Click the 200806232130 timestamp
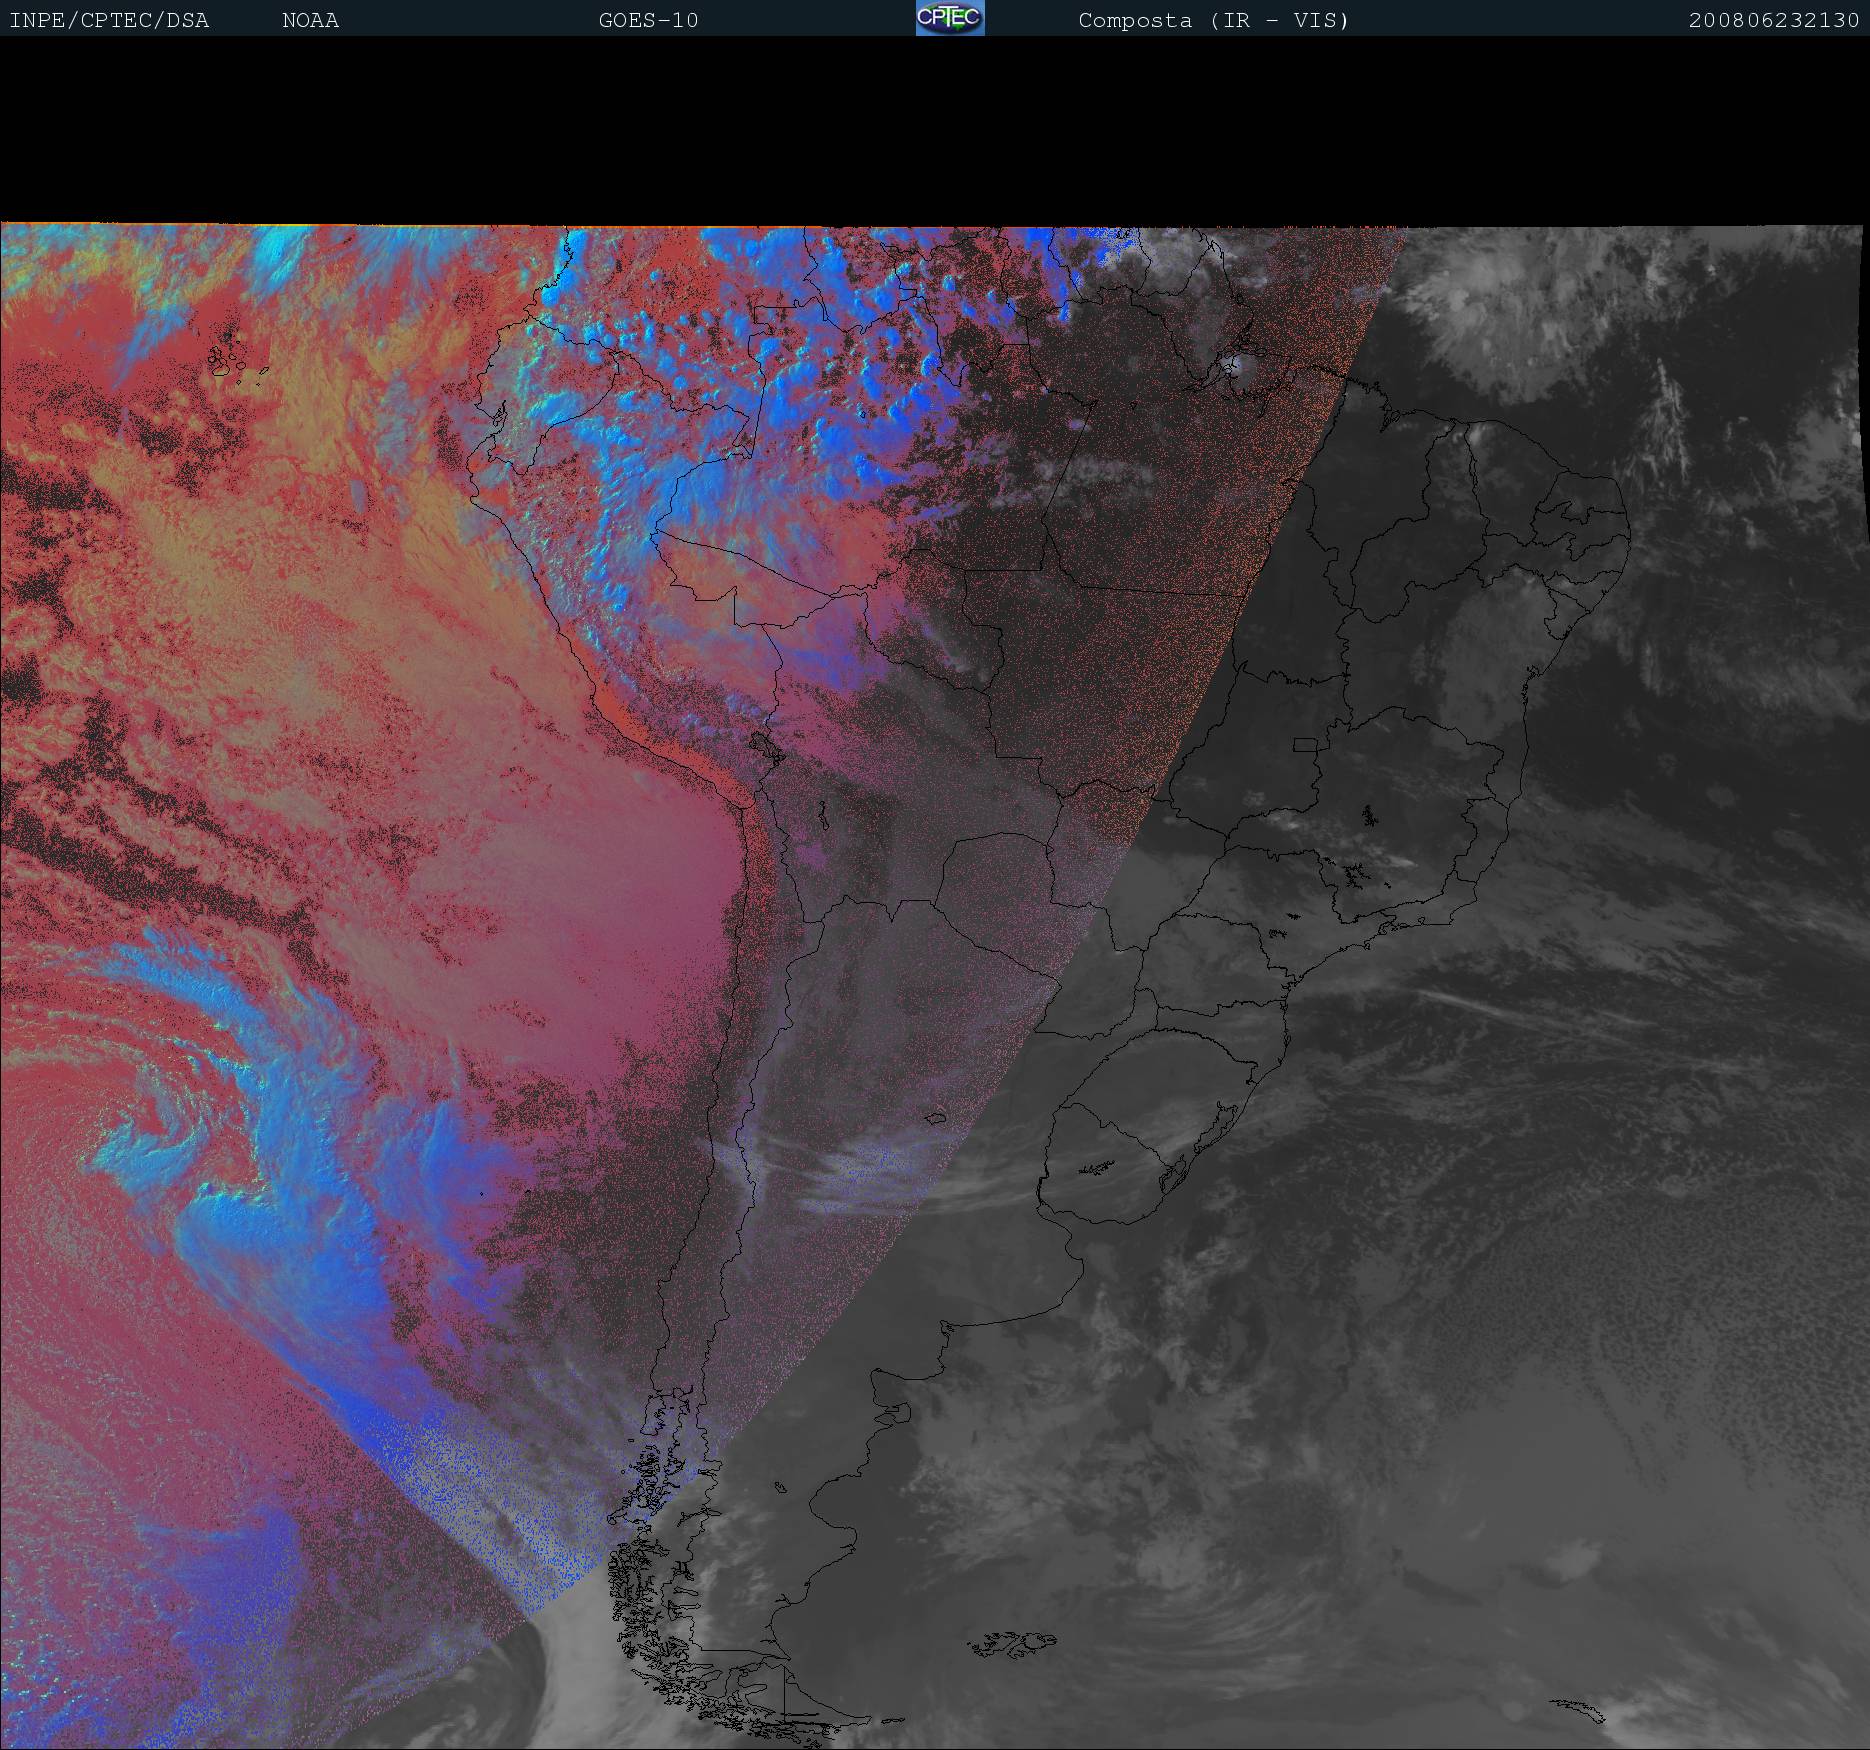This screenshot has height=1750, width=1870. [1774, 21]
